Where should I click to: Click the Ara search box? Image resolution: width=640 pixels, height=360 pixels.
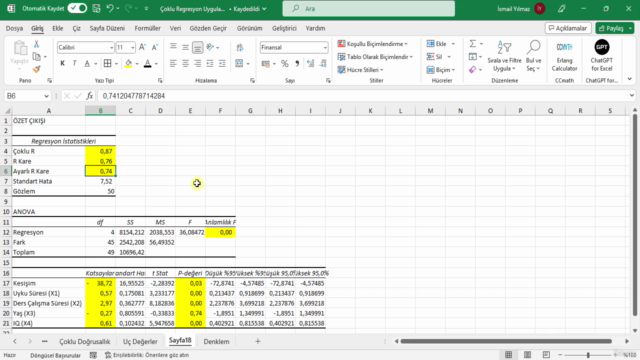(x=369, y=8)
